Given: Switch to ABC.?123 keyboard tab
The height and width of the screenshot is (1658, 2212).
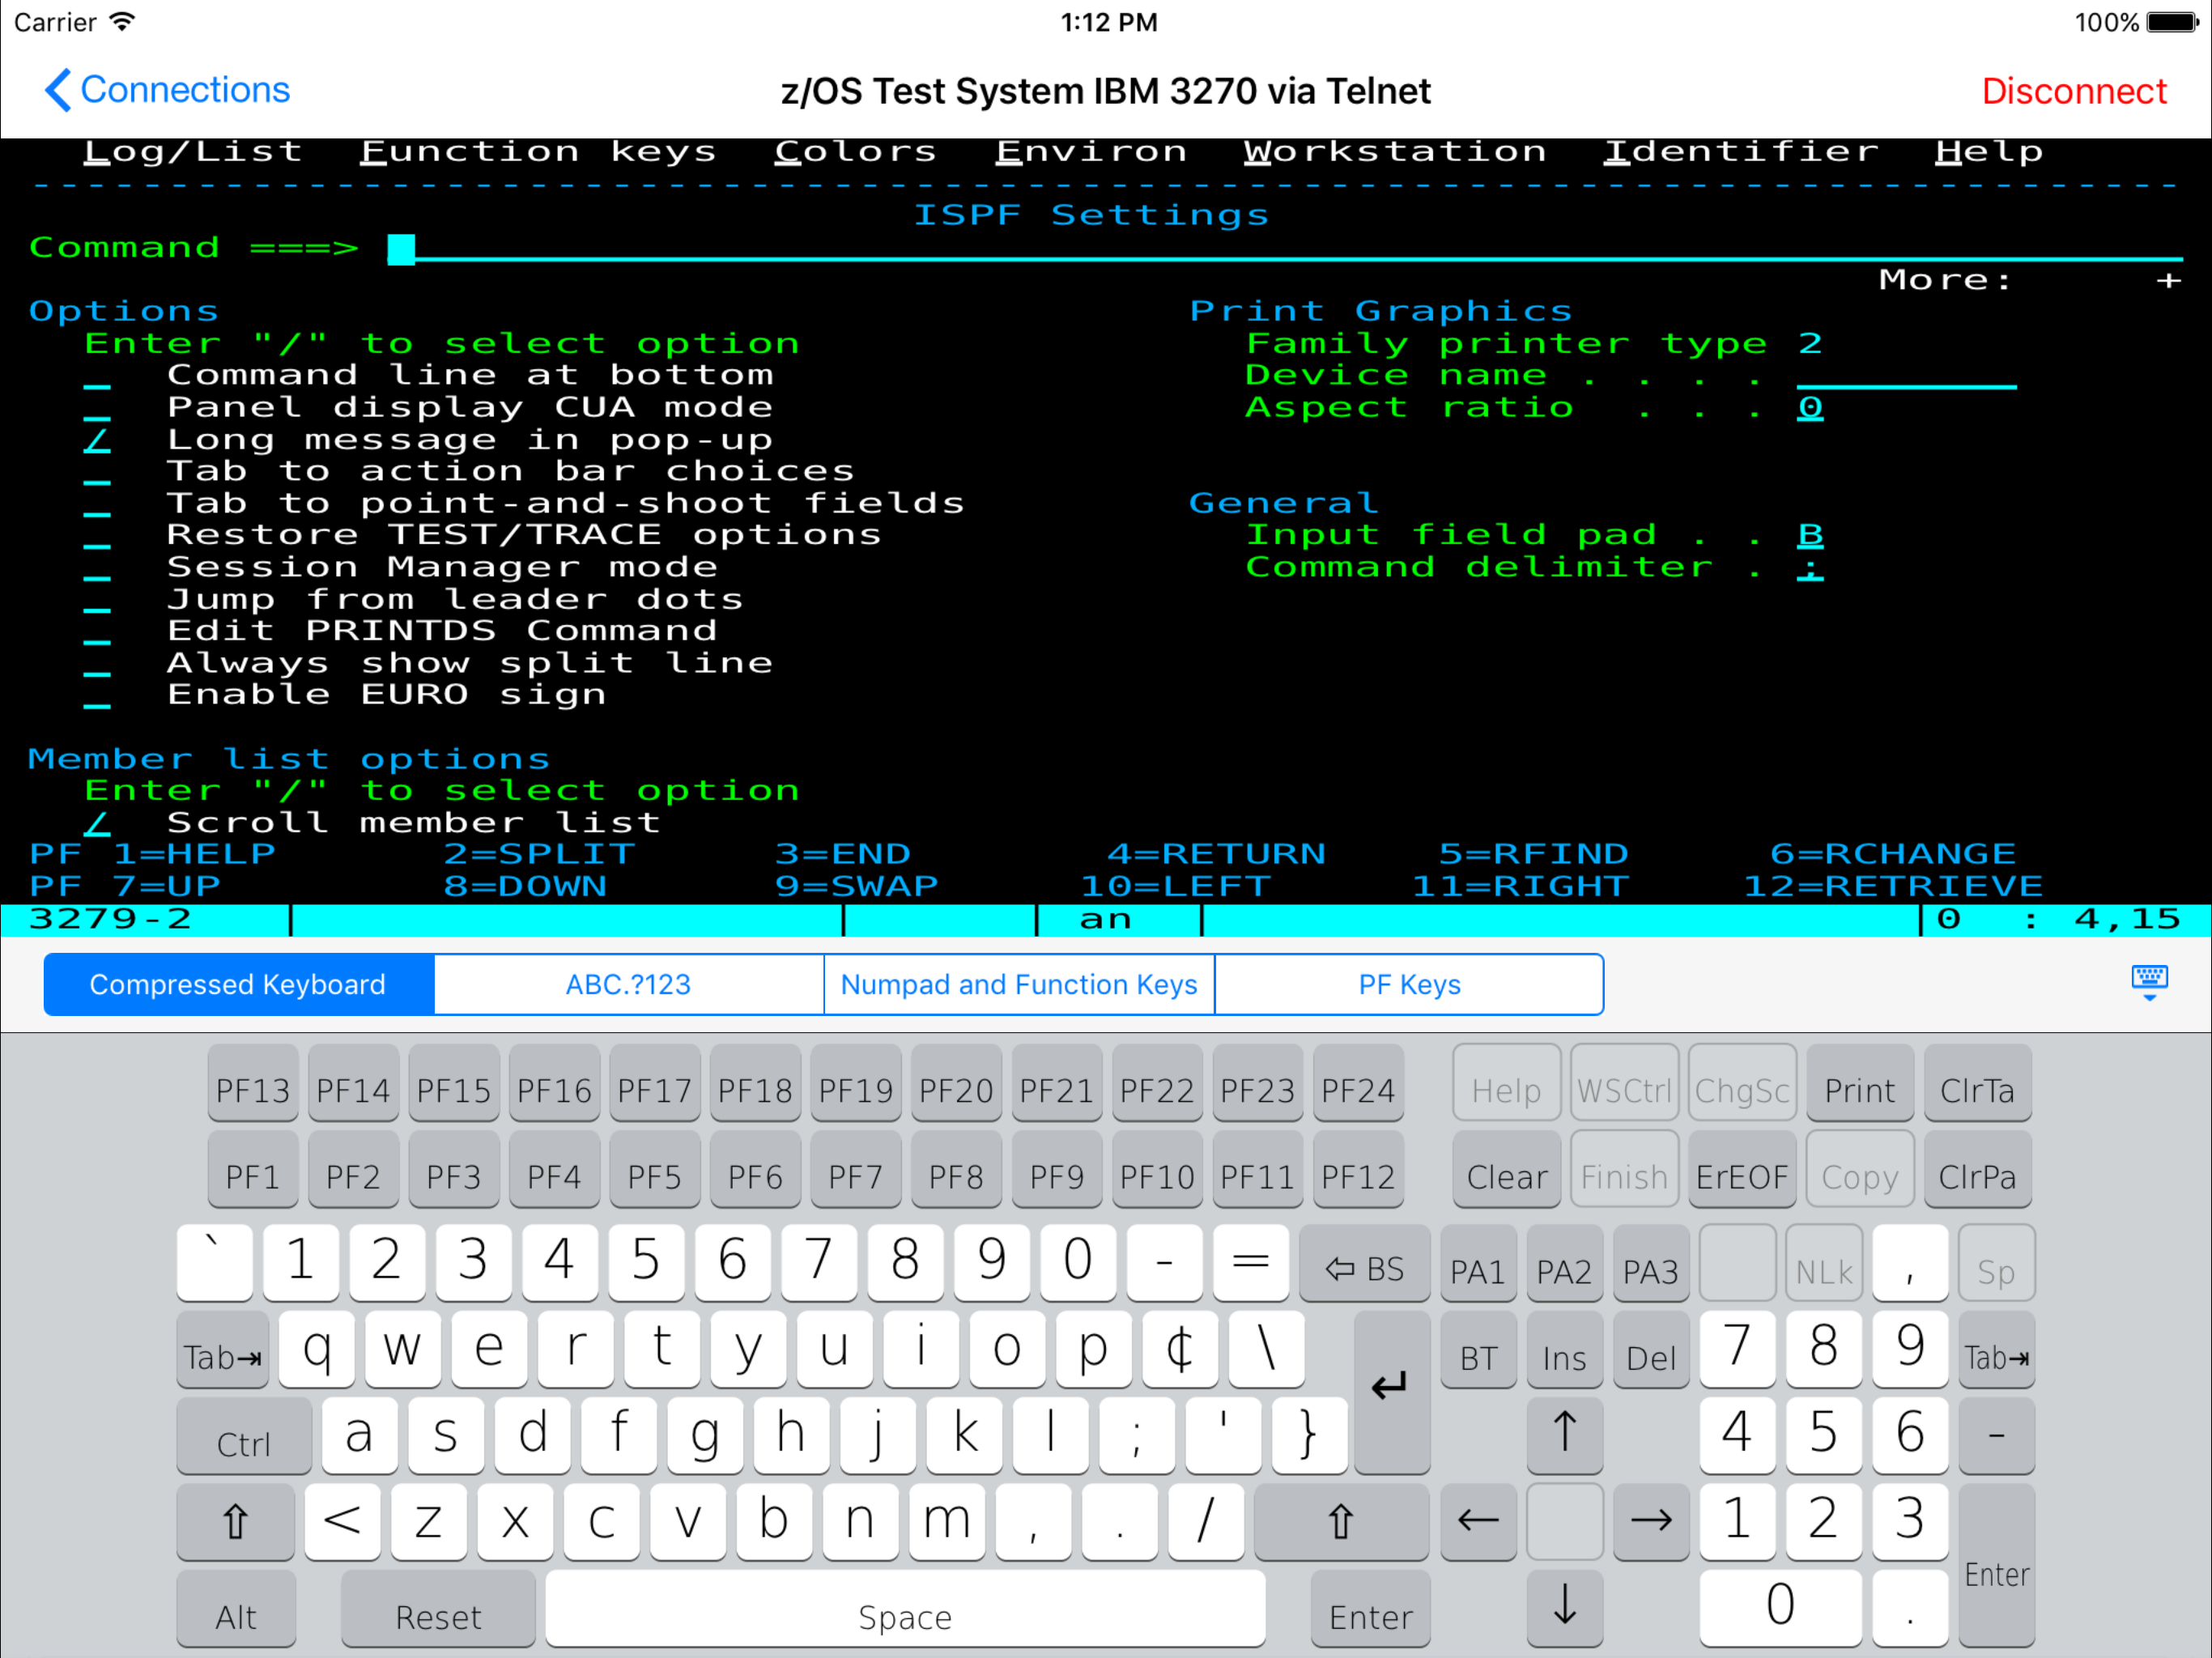Looking at the screenshot, I should click(x=628, y=985).
